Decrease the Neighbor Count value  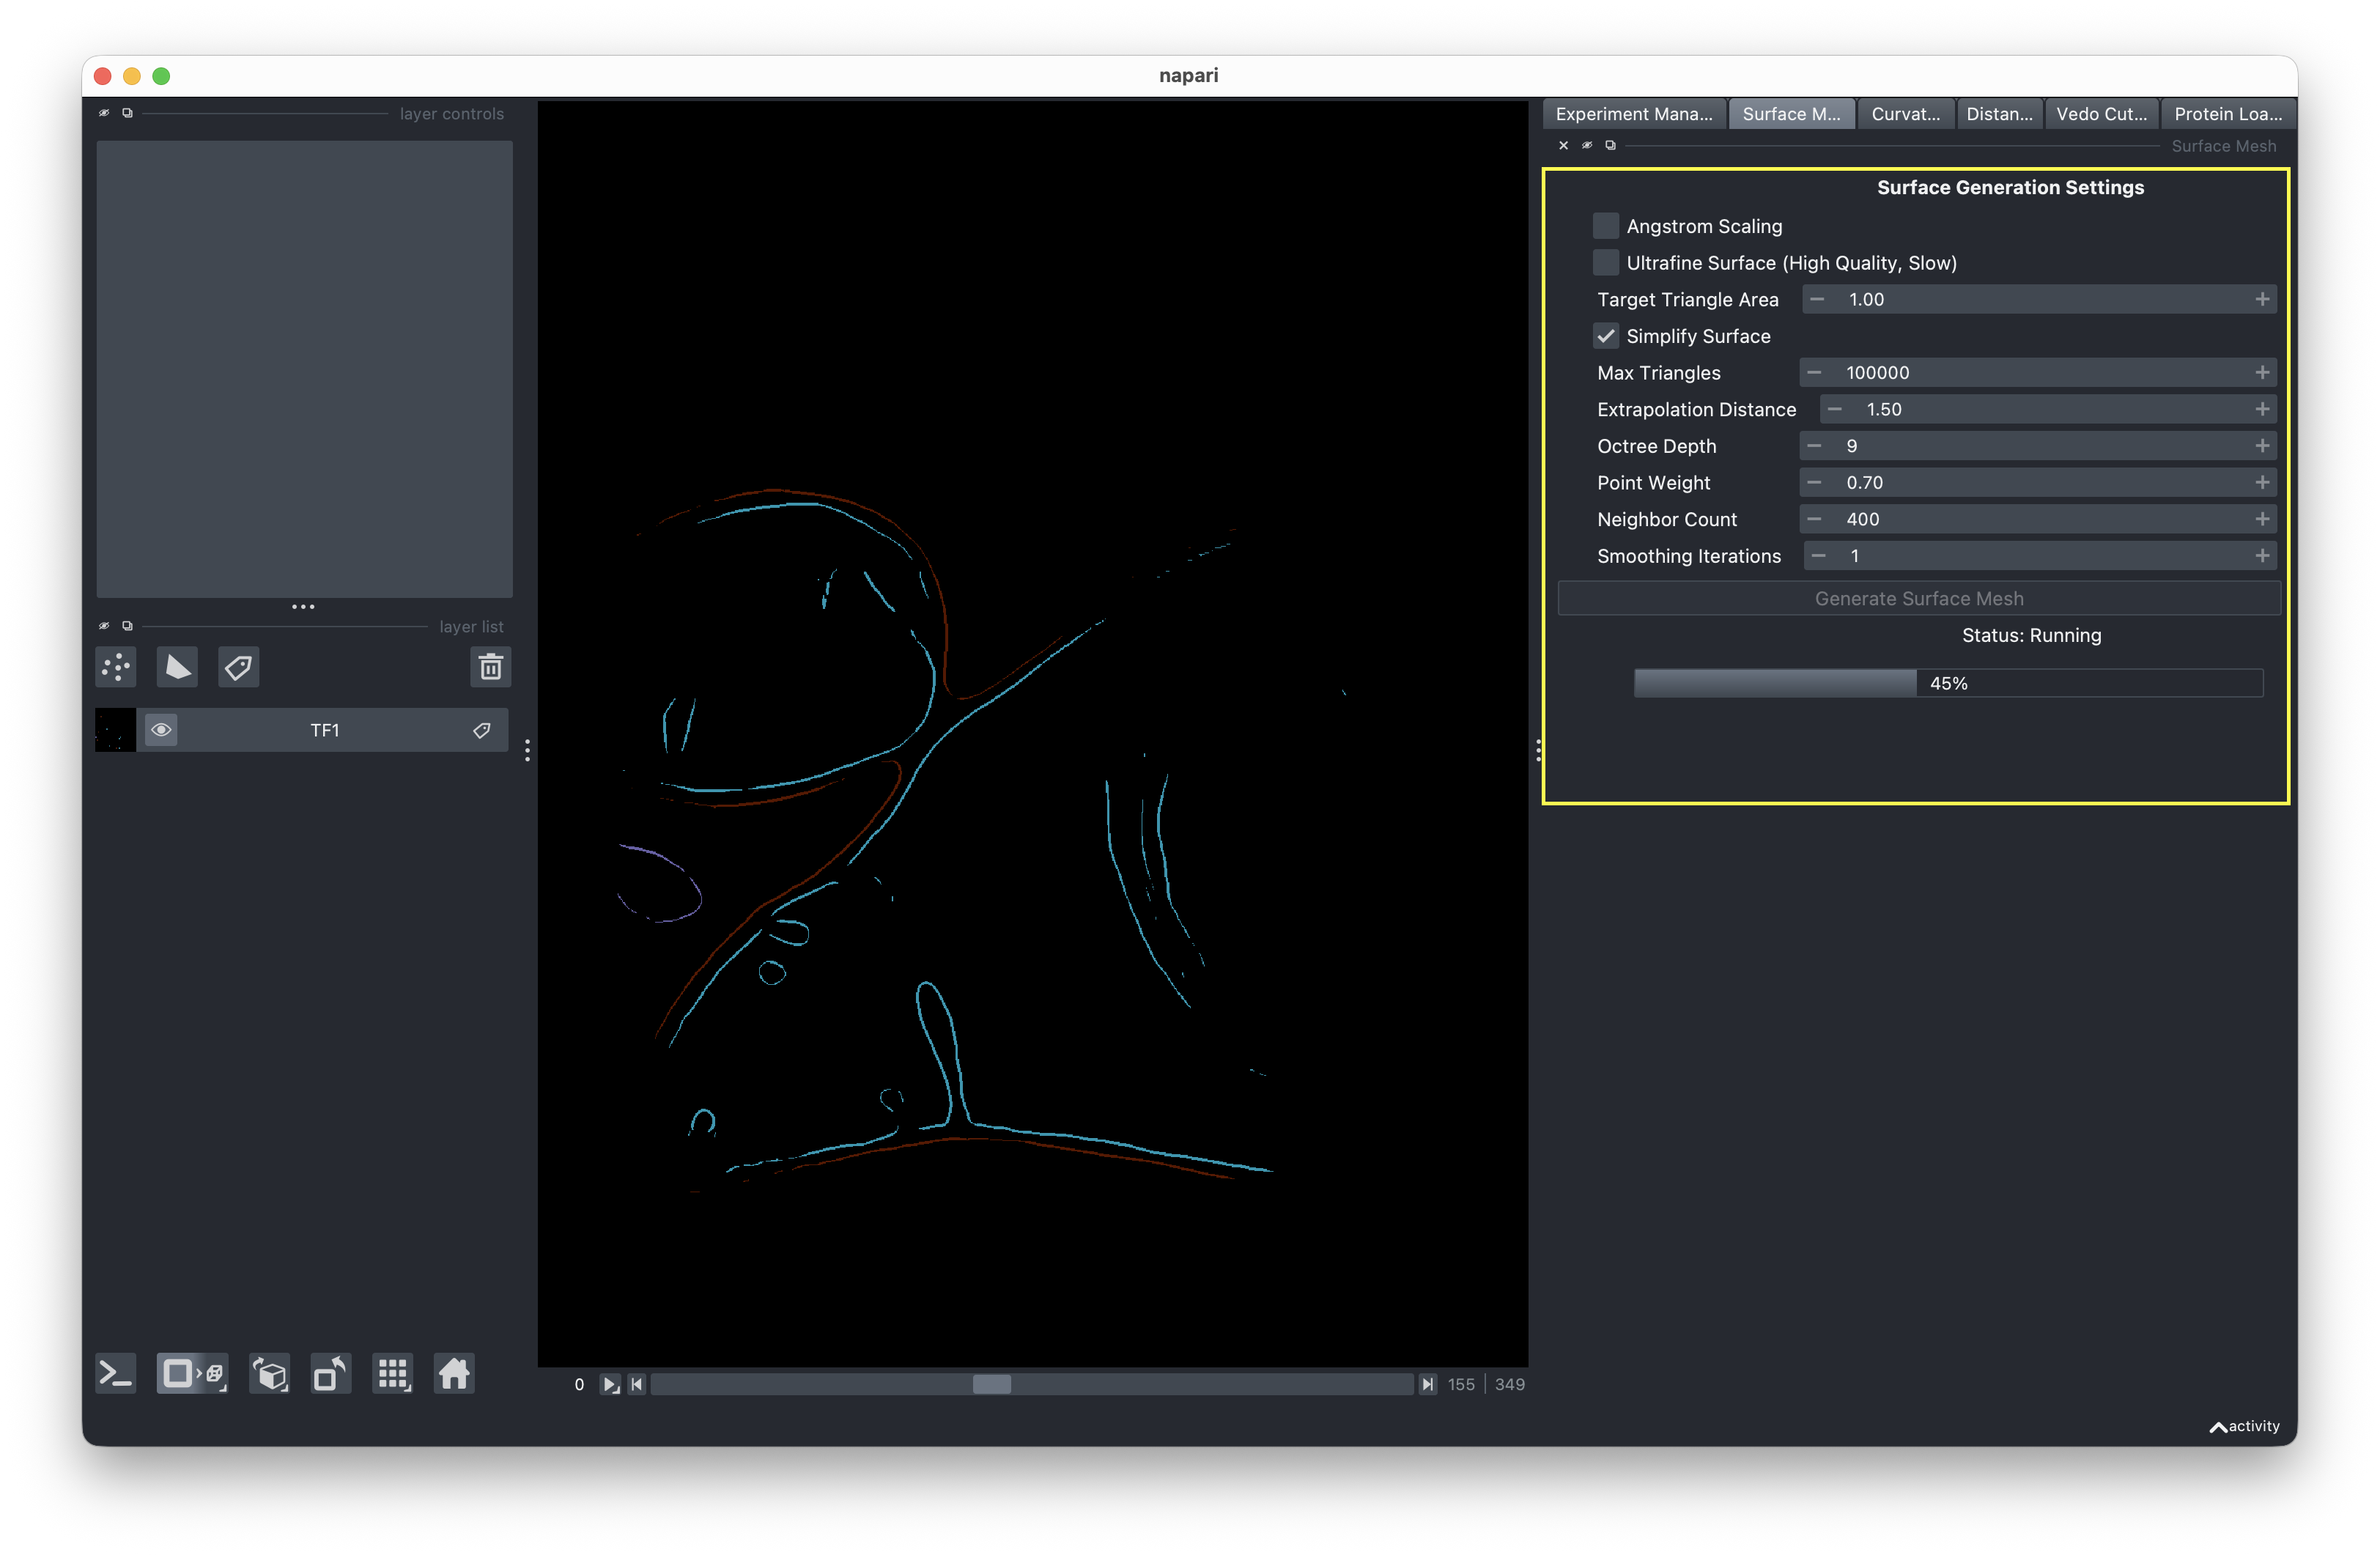pos(1814,519)
